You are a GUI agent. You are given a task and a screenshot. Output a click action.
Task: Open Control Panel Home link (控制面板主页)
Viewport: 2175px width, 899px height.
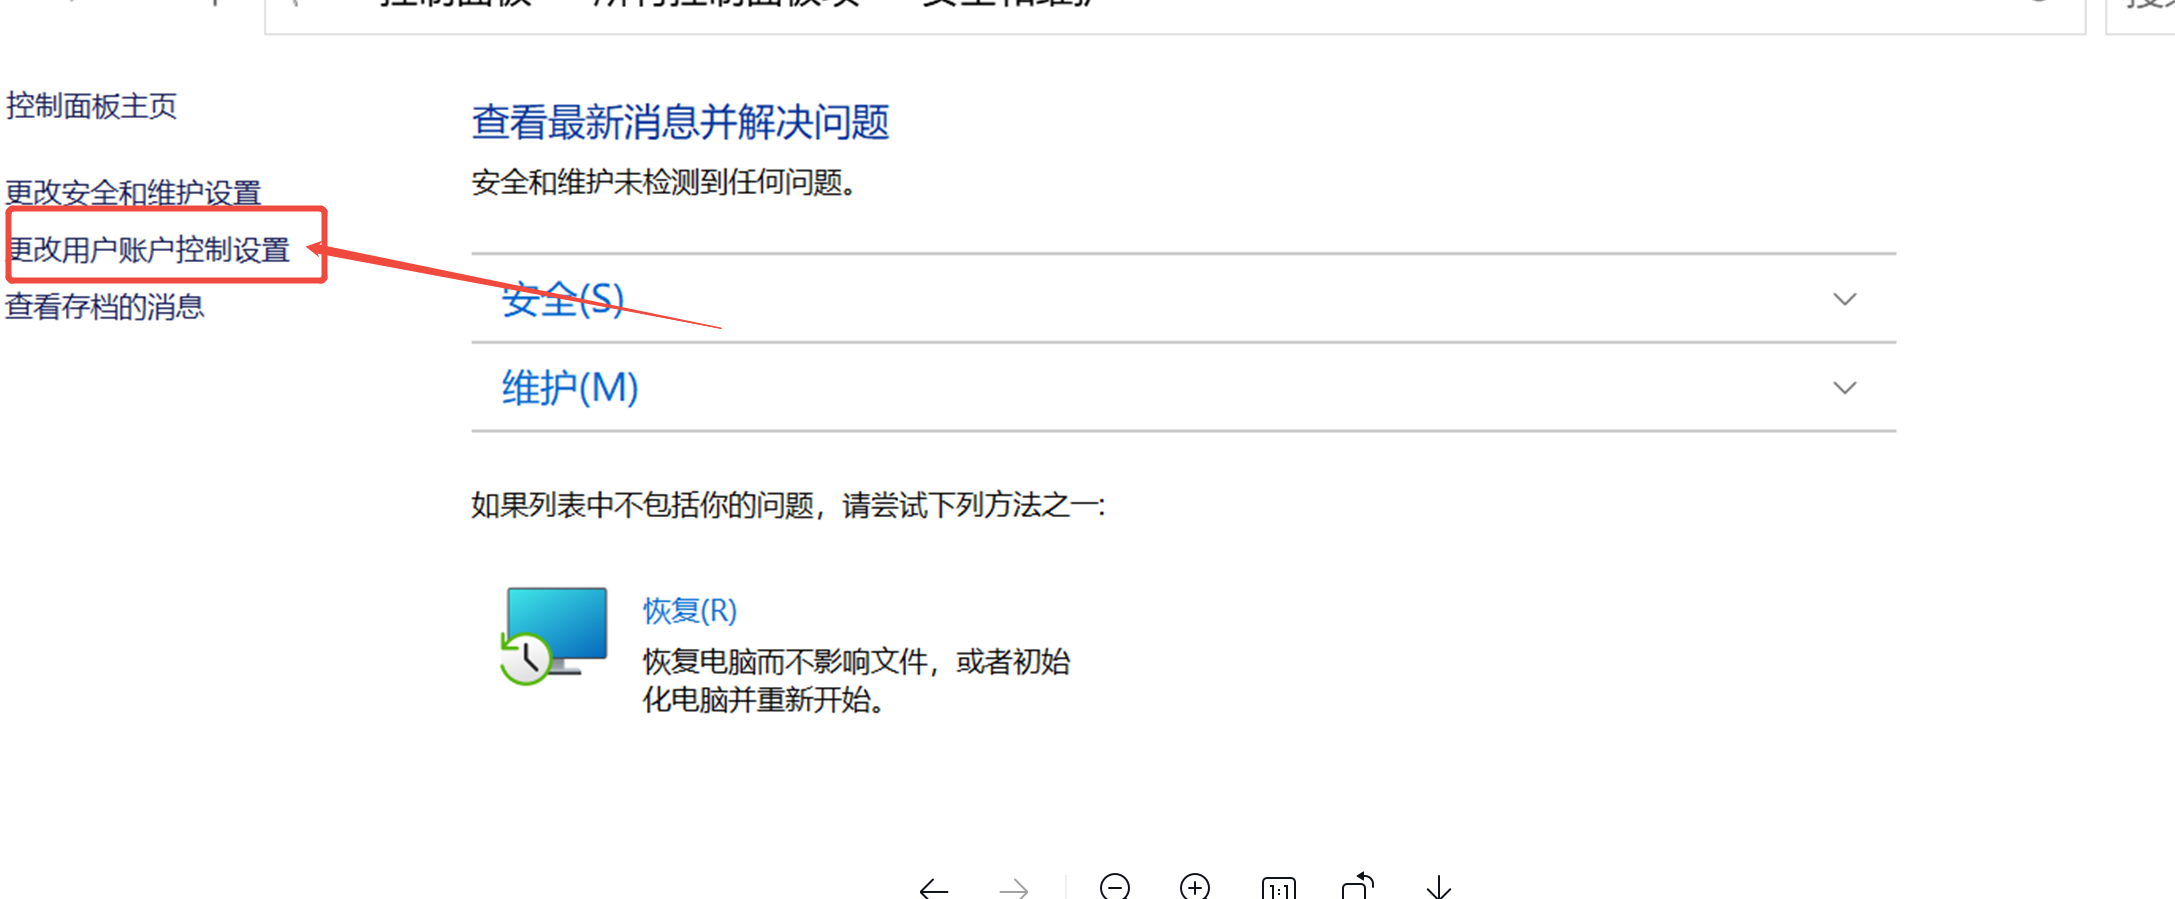pos(91,106)
